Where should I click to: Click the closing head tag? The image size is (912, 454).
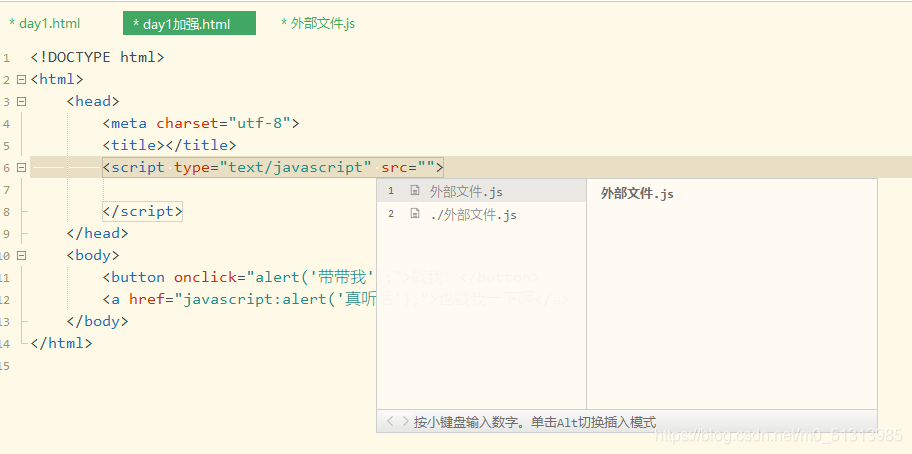(97, 234)
